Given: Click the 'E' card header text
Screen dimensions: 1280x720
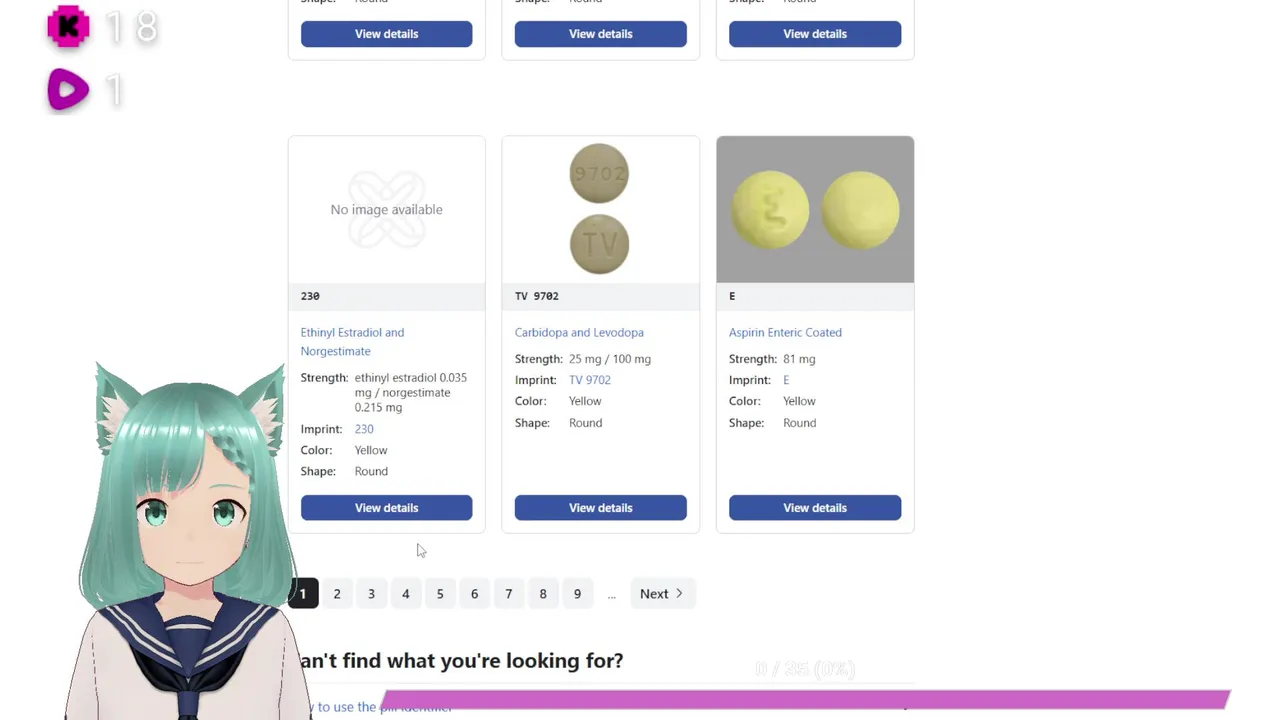Looking at the screenshot, I should point(732,296).
